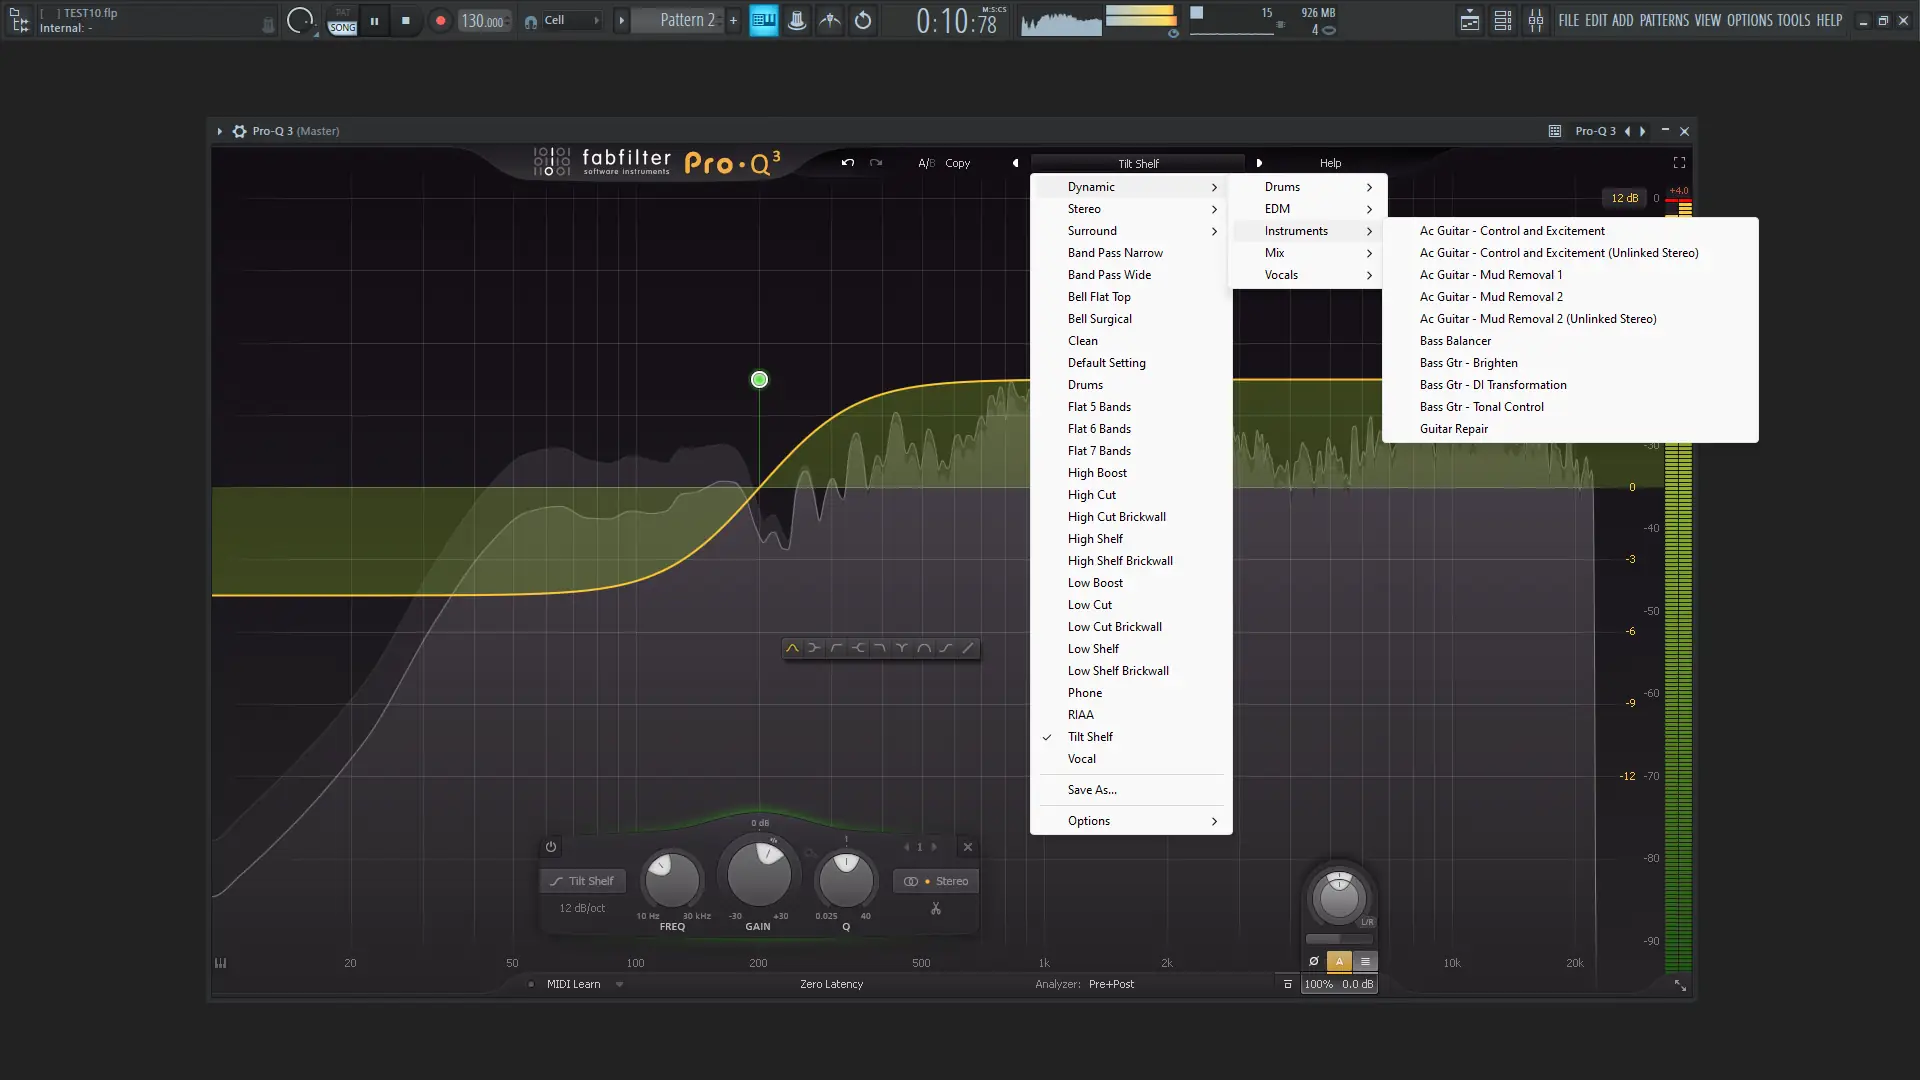Click the piano display icon at bottom-left
1920x1080 pixels.
pyautogui.click(x=220, y=963)
